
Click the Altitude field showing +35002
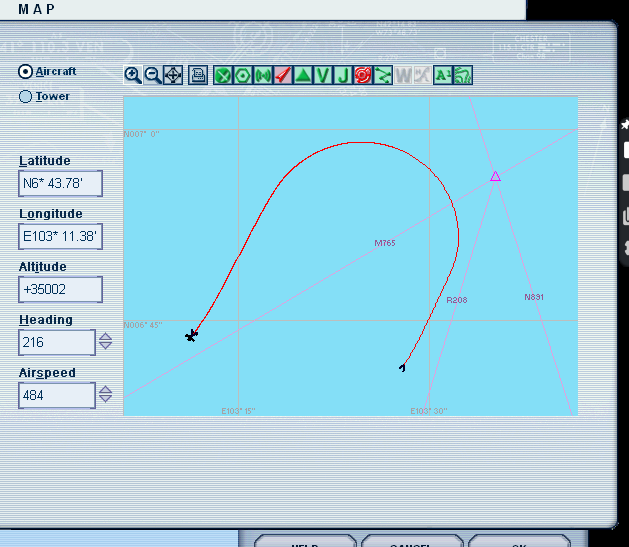point(61,290)
